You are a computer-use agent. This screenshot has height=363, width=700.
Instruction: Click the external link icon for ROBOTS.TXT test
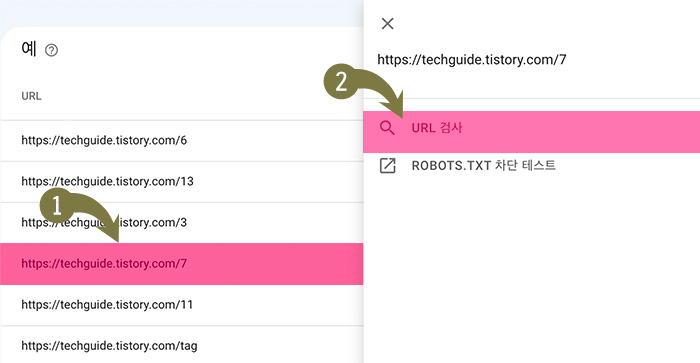point(387,166)
